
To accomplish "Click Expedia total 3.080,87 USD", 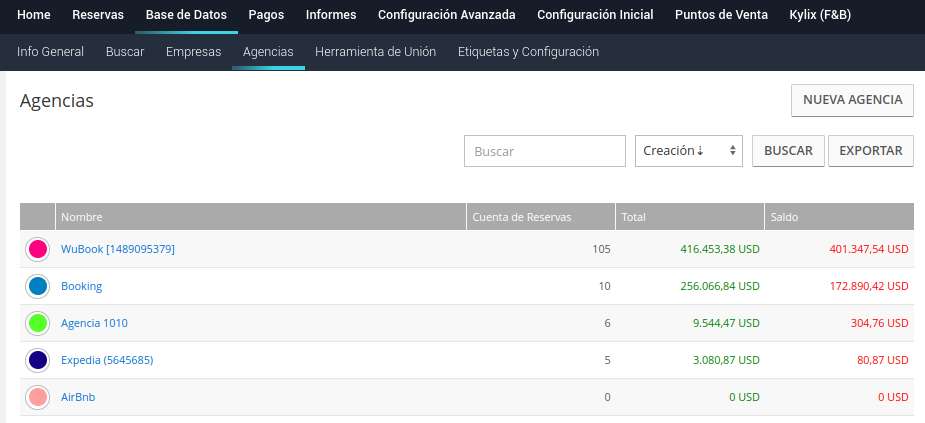I will [x=726, y=360].
